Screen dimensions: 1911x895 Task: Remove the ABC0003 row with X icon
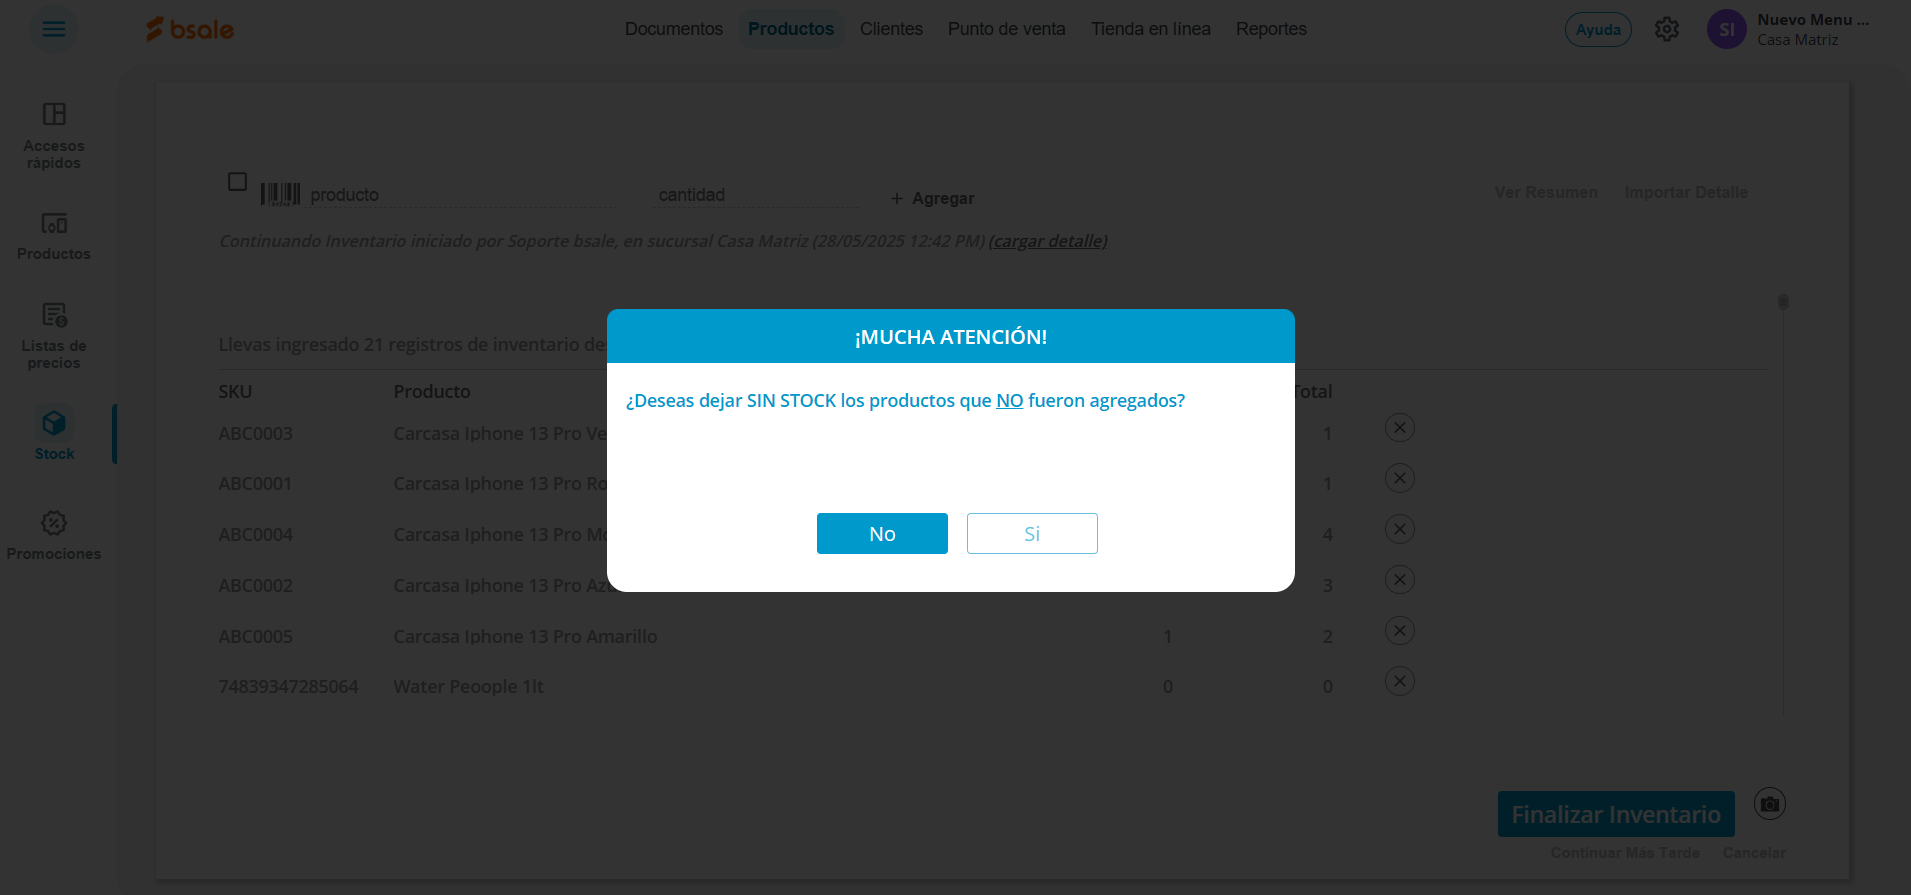[1400, 428]
